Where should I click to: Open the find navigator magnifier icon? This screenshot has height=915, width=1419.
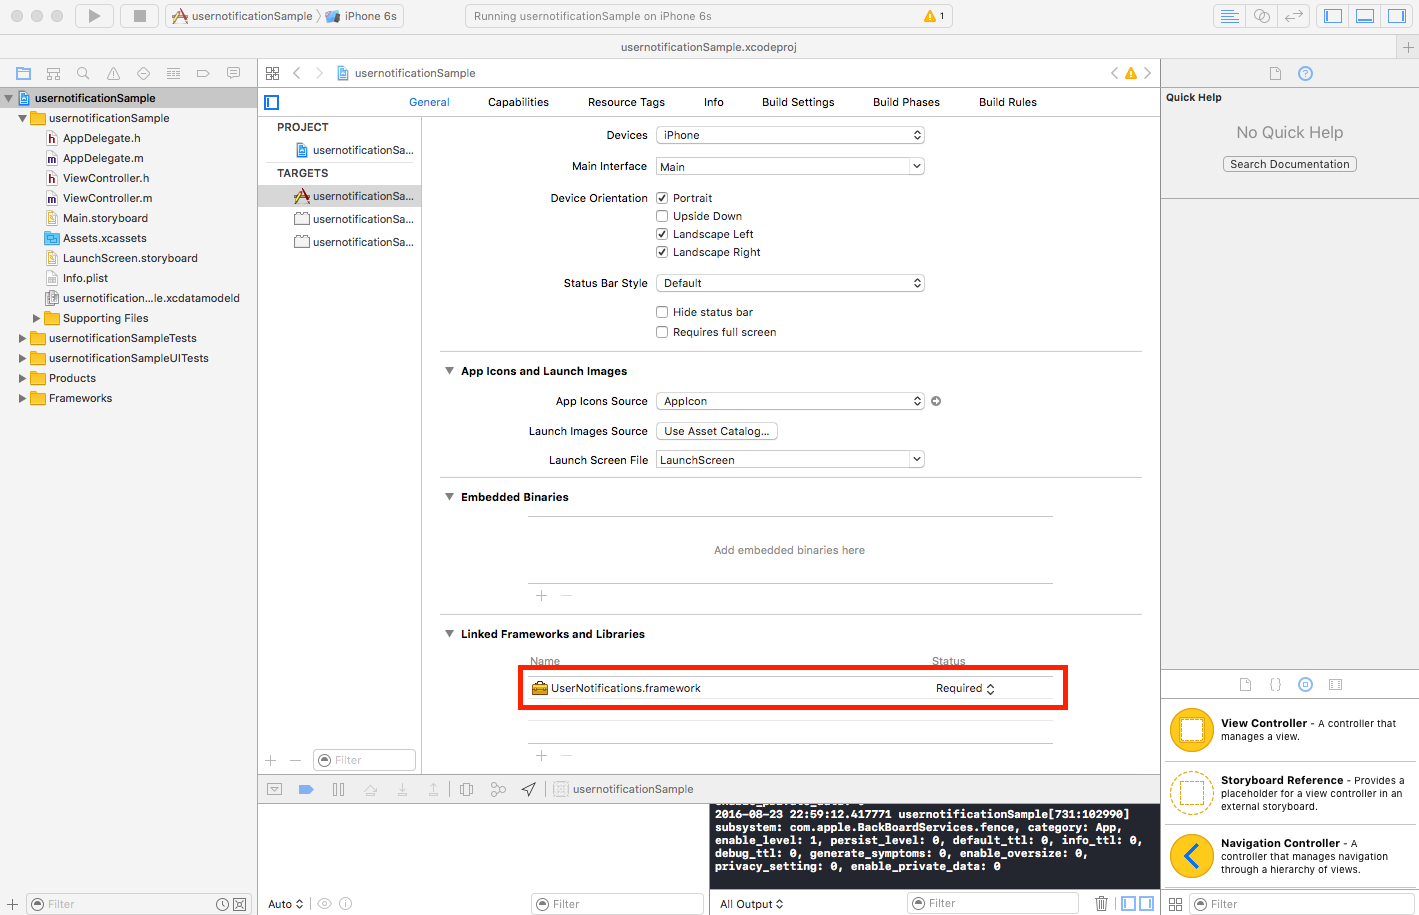(83, 73)
